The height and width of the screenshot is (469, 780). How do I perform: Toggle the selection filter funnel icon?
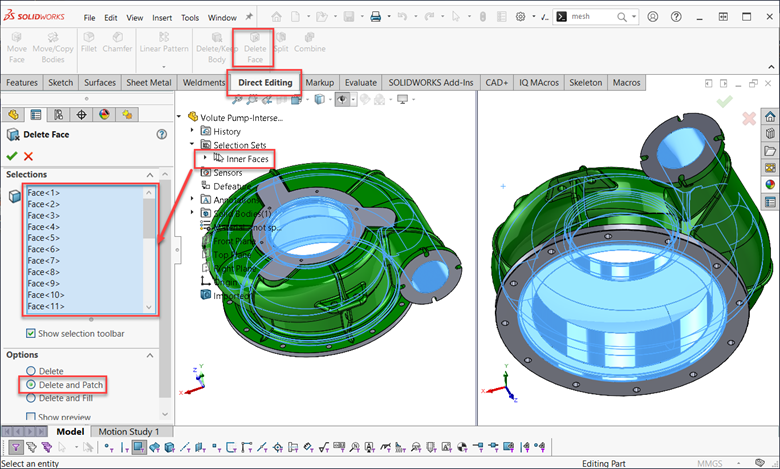click(x=16, y=448)
